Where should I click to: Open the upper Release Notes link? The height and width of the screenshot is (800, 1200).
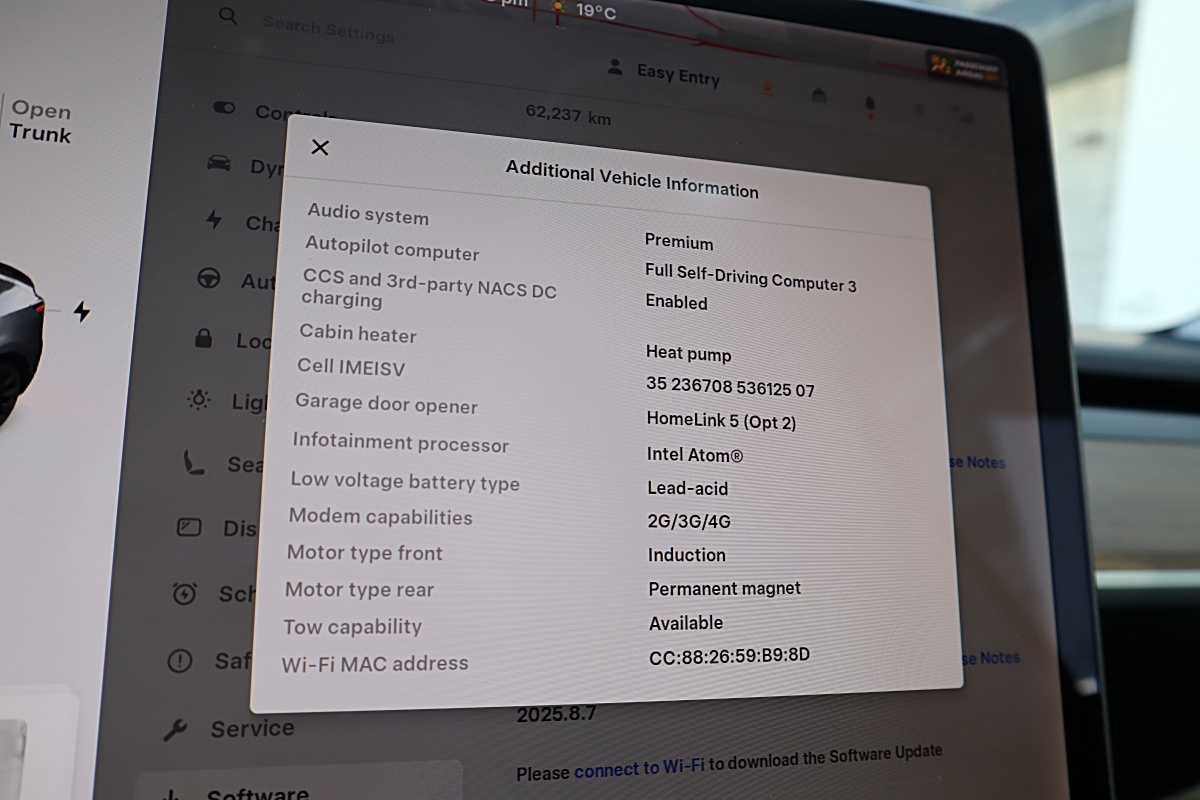click(976, 462)
